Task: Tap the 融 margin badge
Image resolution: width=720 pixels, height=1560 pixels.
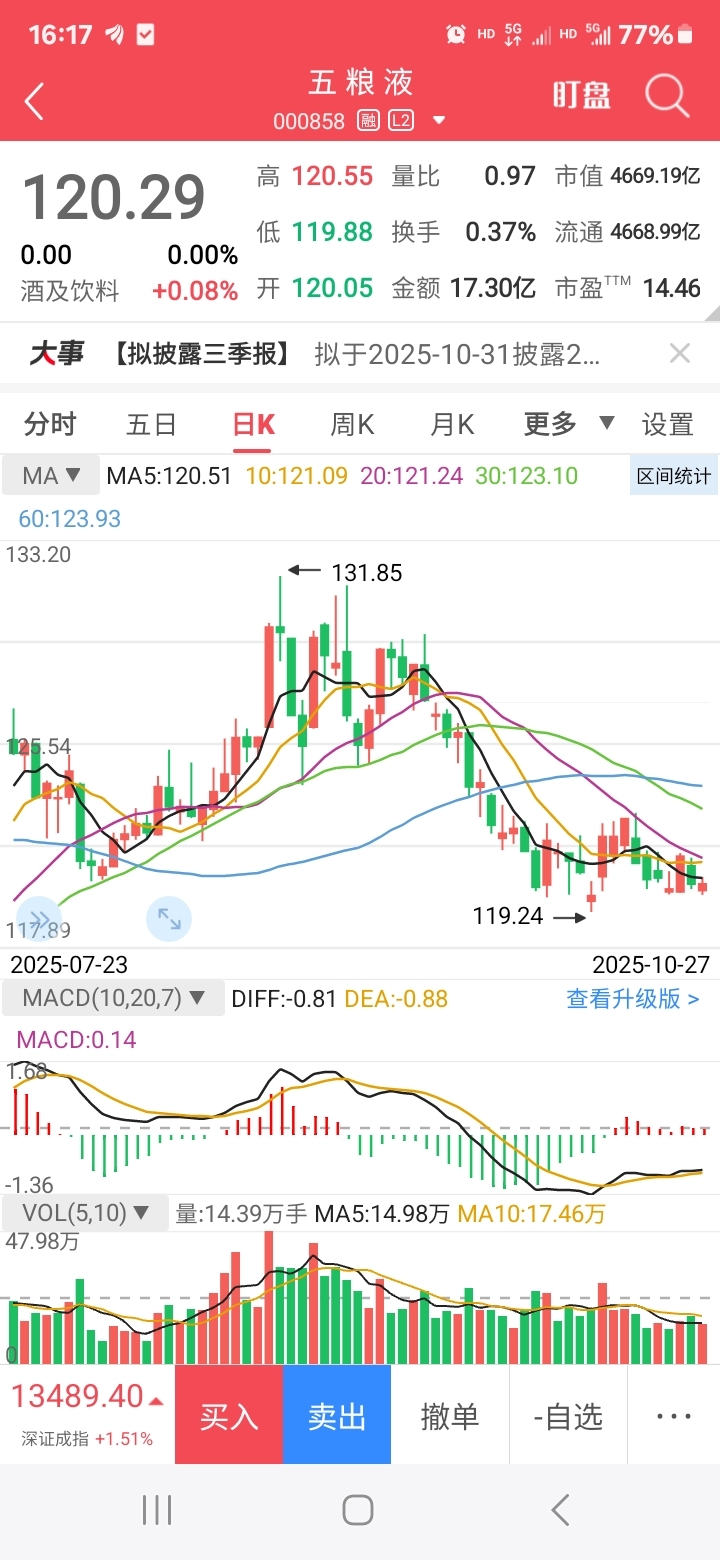Action: (368, 121)
